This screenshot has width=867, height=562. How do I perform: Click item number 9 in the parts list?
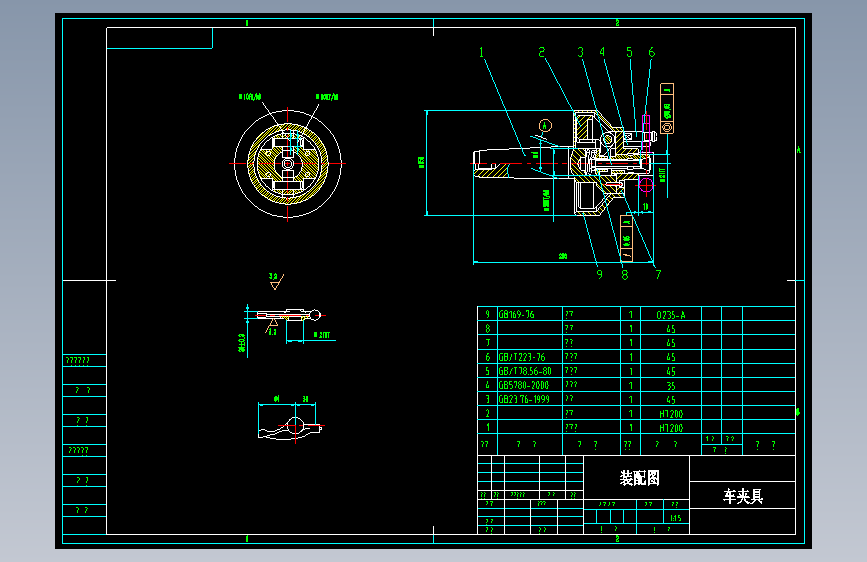coord(487,314)
